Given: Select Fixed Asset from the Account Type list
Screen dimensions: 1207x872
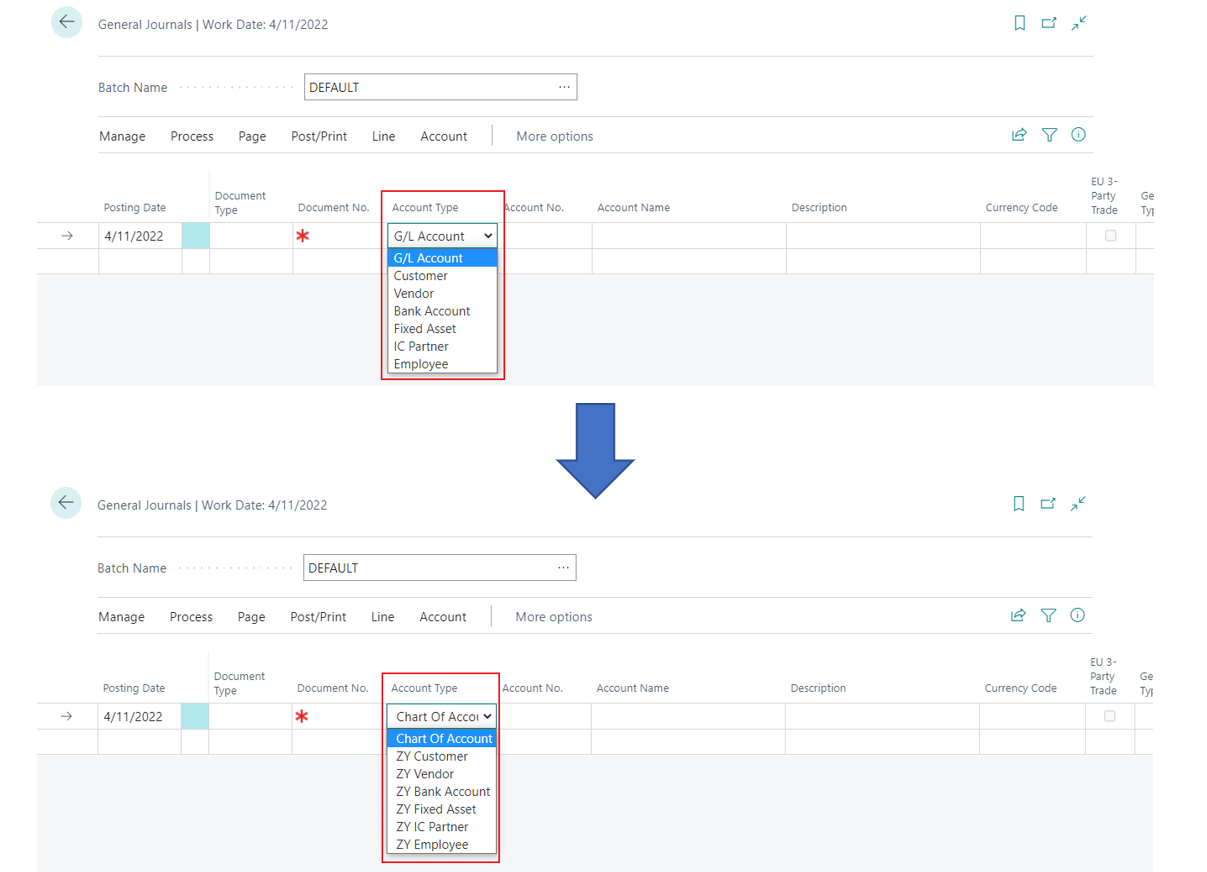Looking at the screenshot, I should point(442,329).
